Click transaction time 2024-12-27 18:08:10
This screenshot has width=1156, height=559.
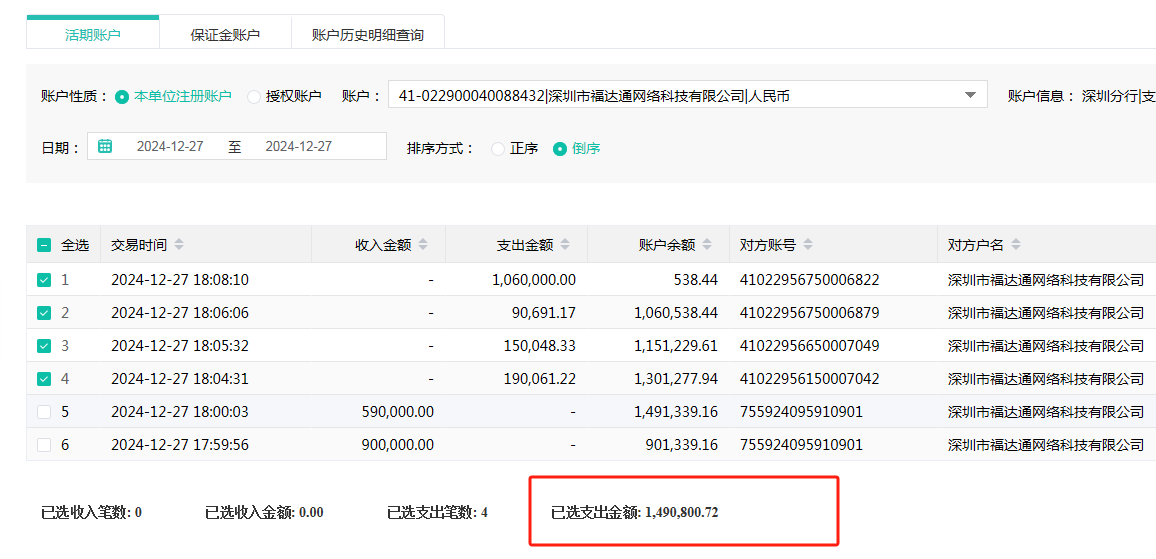(180, 280)
